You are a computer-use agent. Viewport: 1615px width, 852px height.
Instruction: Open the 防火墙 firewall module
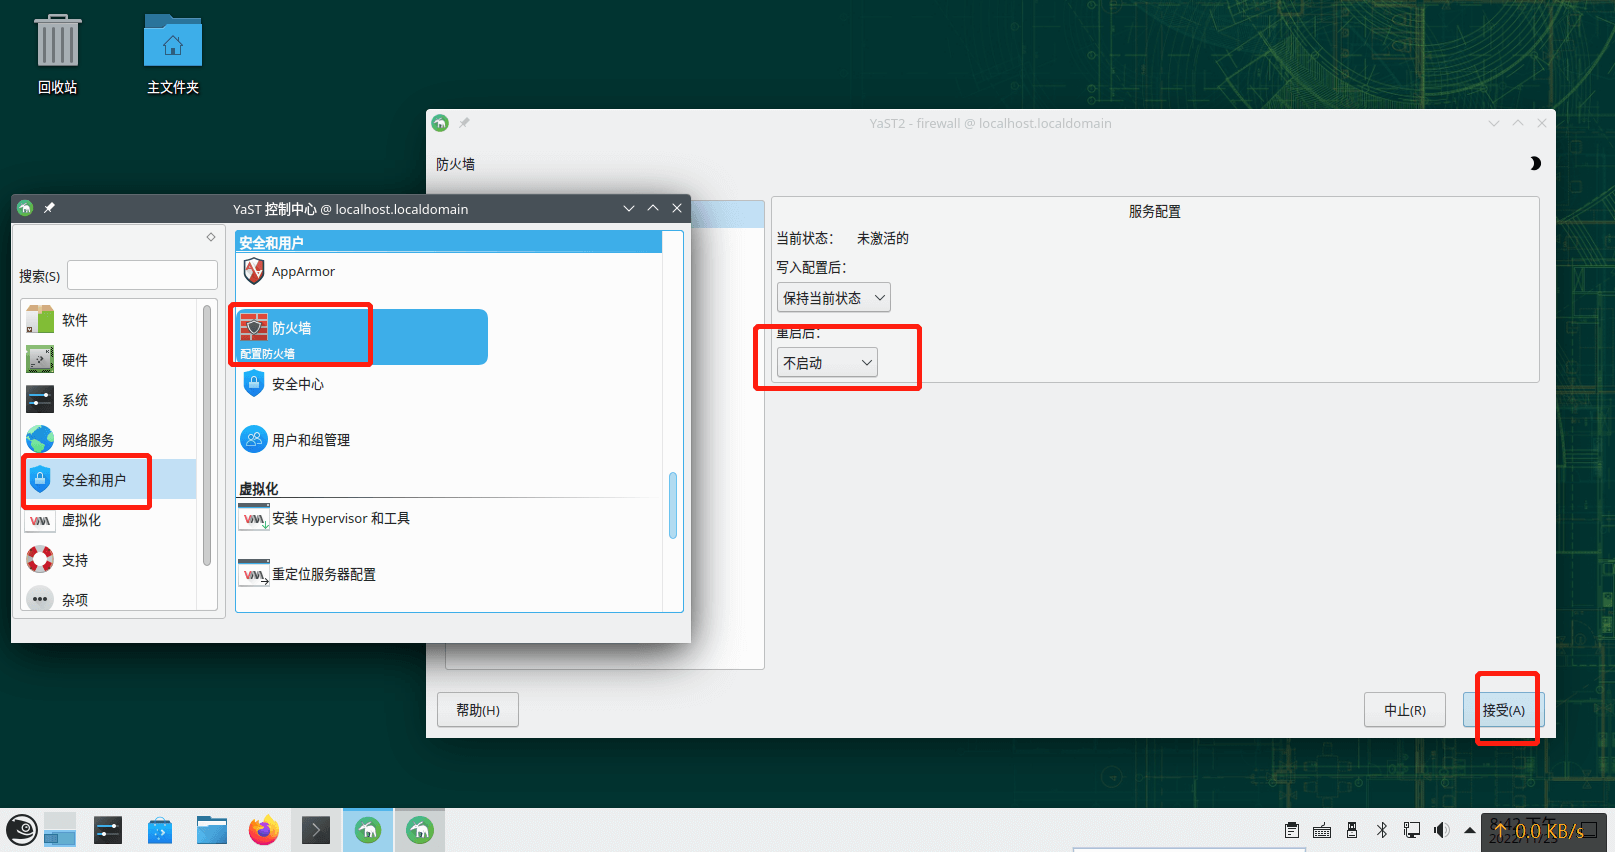(x=291, y=329)
